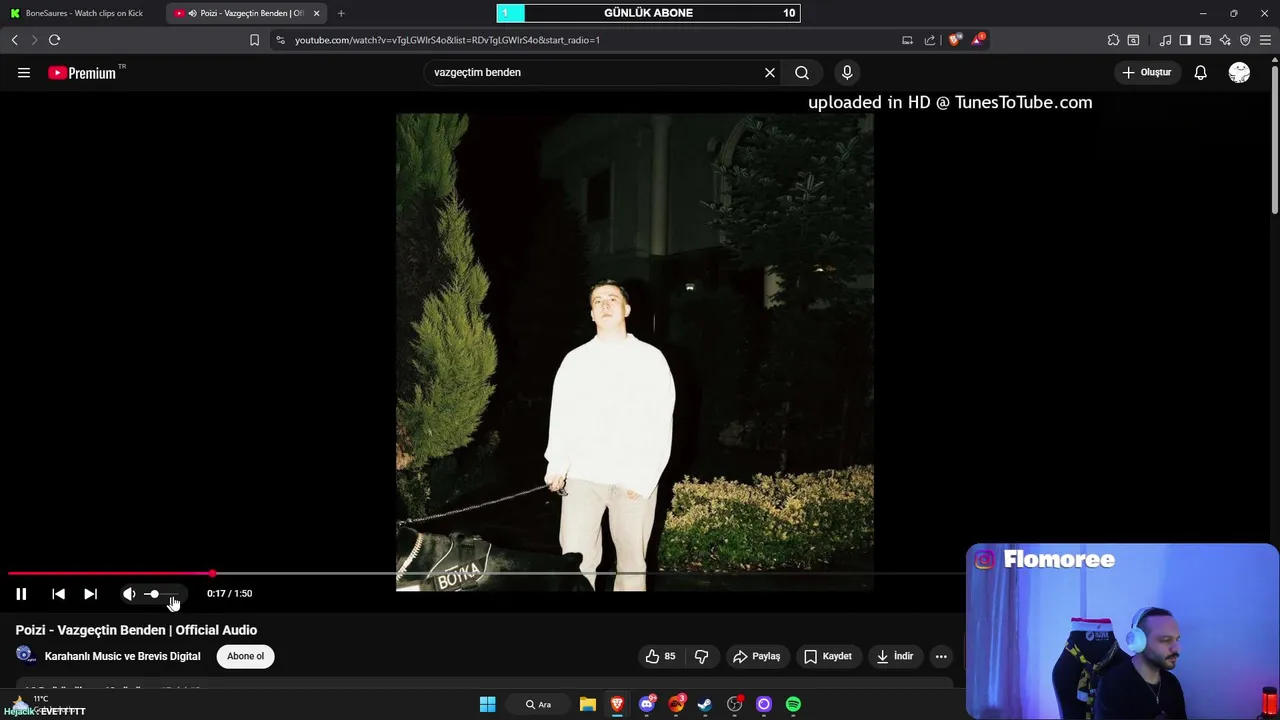The width and height of the screenshot is (1280, 720).
Task: Open Brave Wallet icon
Action: [1205, 40]
